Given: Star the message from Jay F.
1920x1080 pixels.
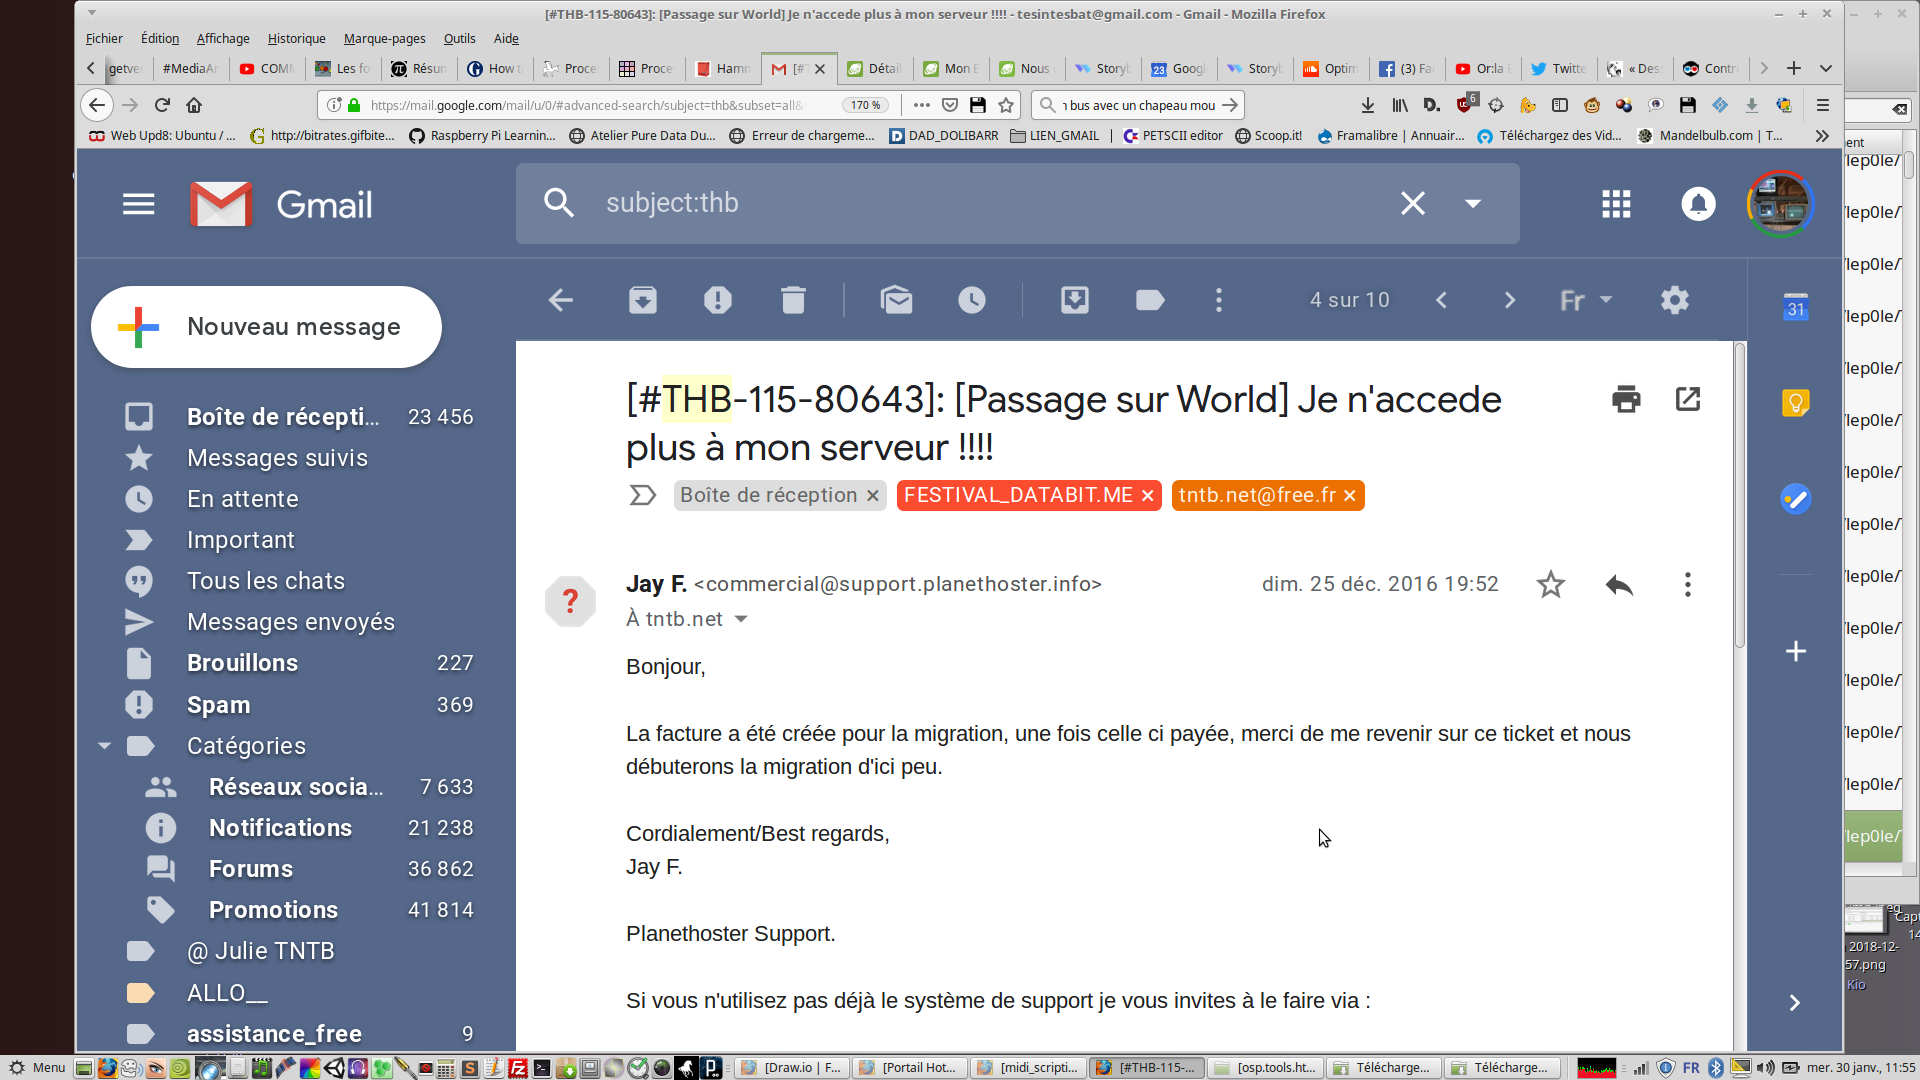Looking at the screenshot, I should pos(1550,585).
